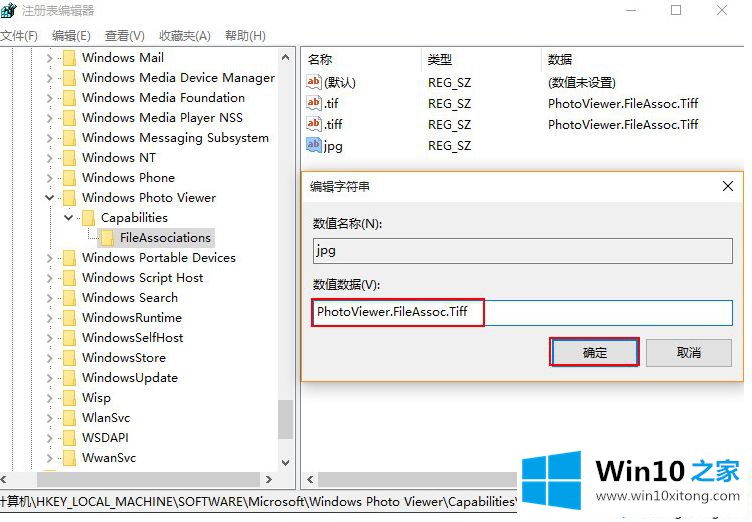This screenshot has height=522, width=752.
Task: Click the Windows Media Foundation folder icon
Action: point(70,98)
